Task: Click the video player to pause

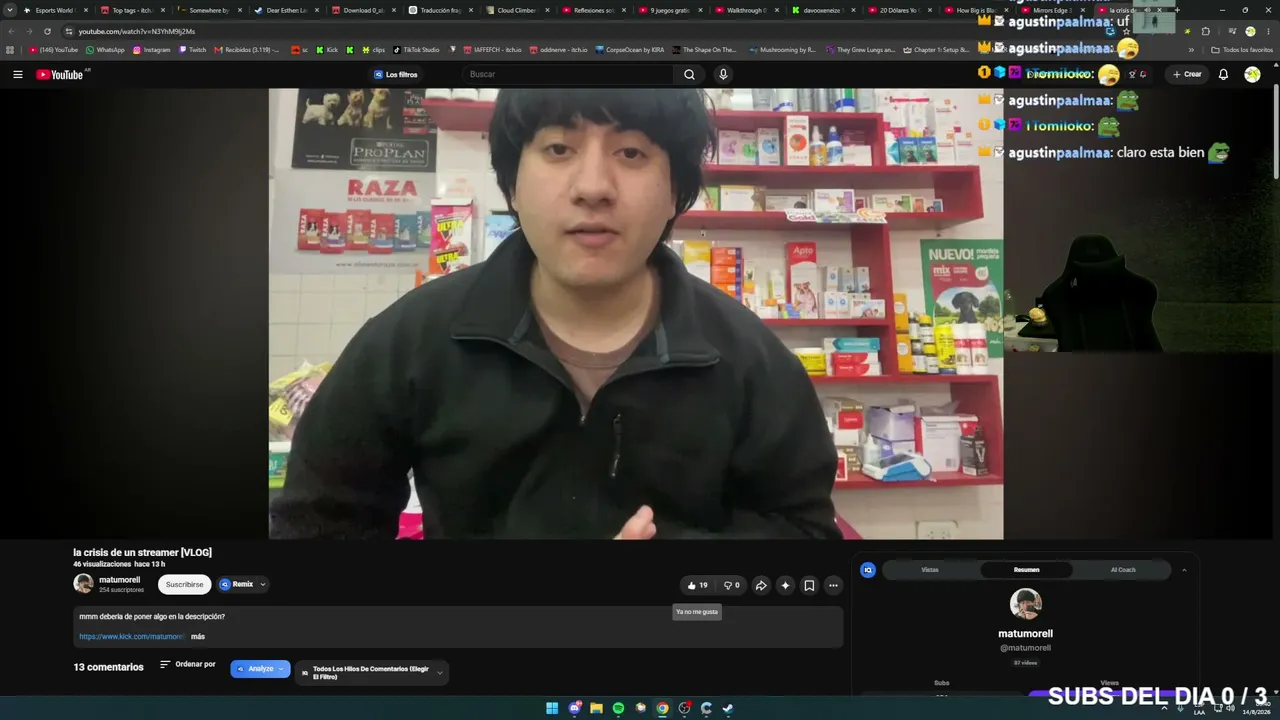Action: [636, 314]
